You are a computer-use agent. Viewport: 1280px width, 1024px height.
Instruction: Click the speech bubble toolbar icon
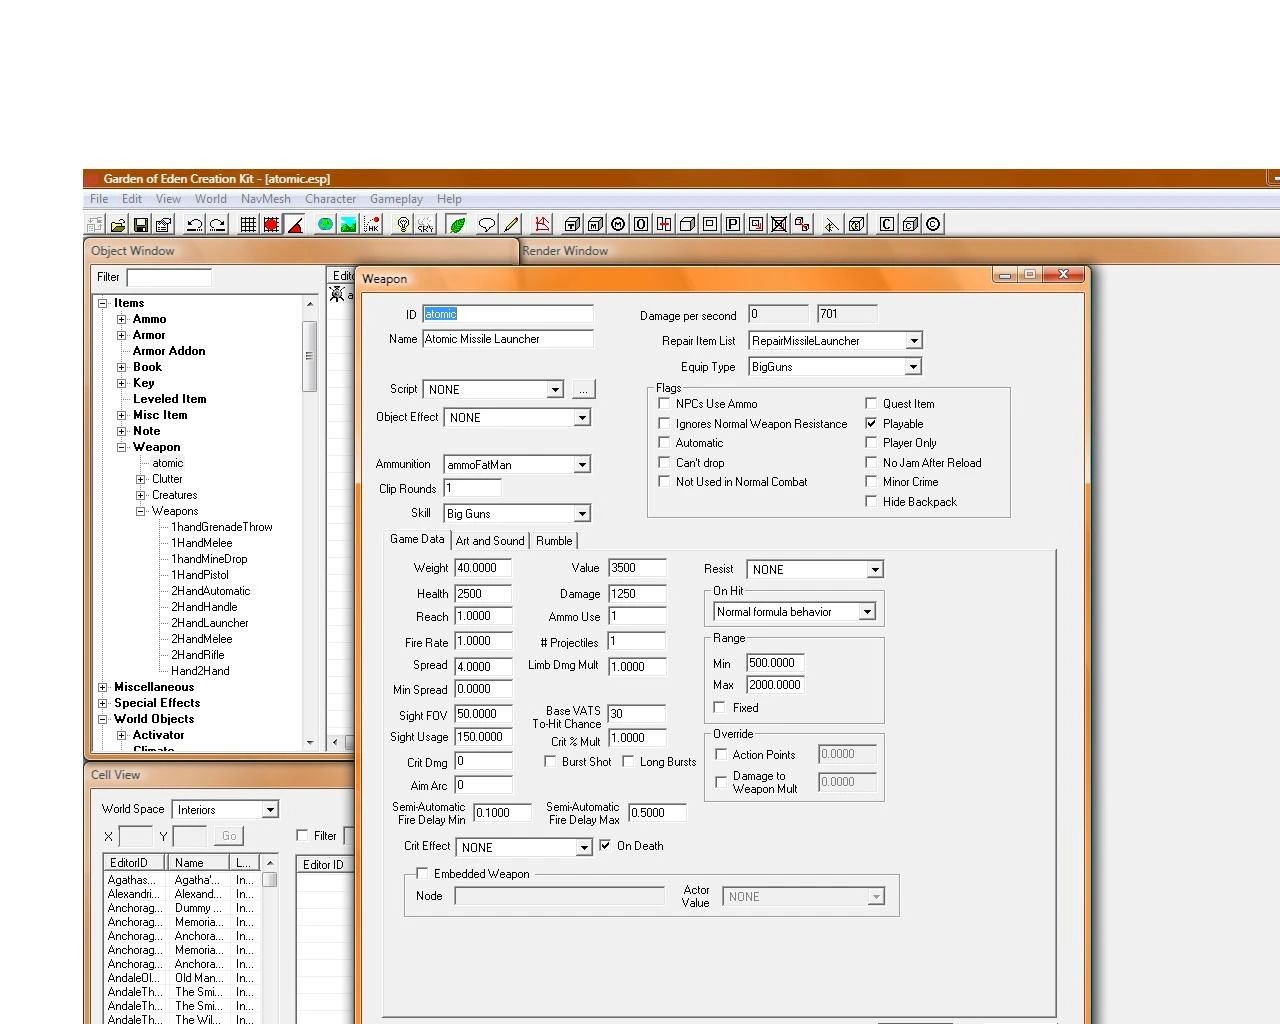487,224
